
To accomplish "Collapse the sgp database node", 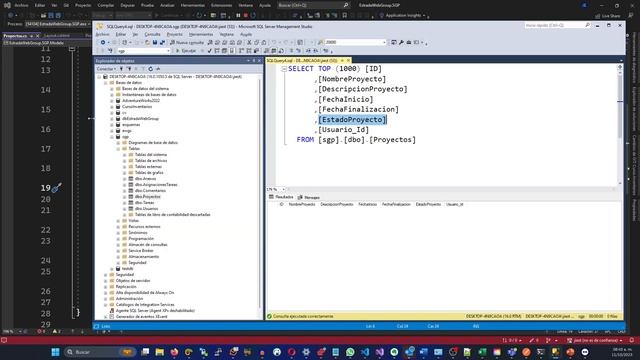I will click(x=112, y=137).
